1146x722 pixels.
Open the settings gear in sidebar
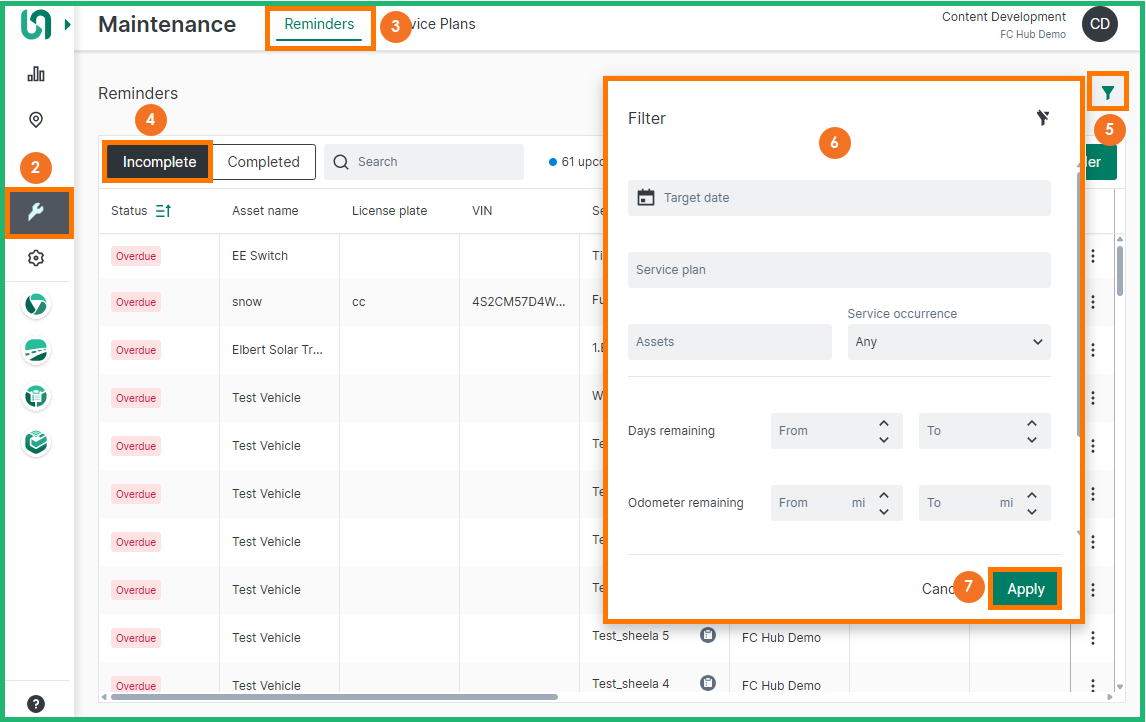[36, 258]
